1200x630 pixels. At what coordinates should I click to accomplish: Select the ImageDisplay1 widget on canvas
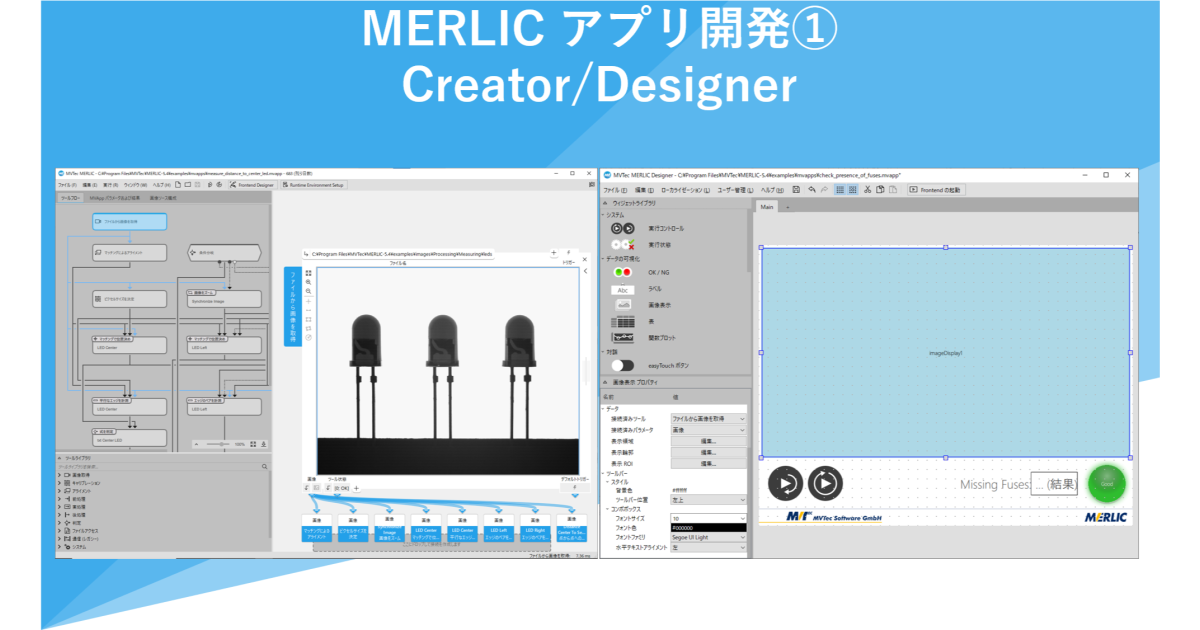click(x=945, y=353)
